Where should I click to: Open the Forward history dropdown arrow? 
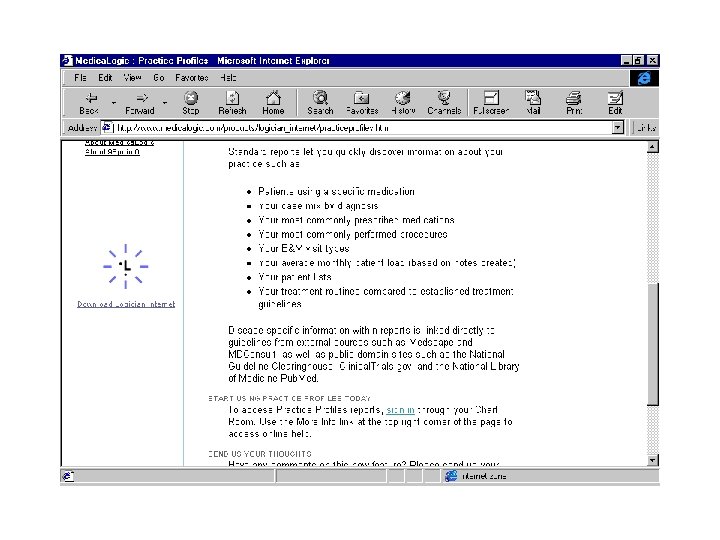165,103
